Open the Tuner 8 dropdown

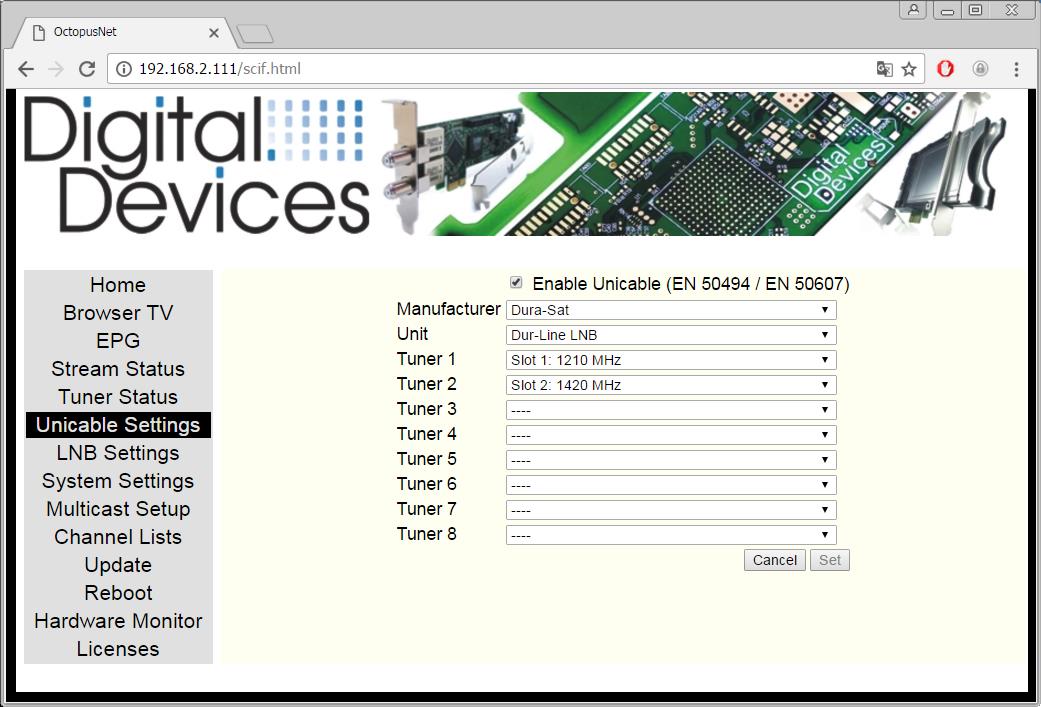(x=671, y=535)
